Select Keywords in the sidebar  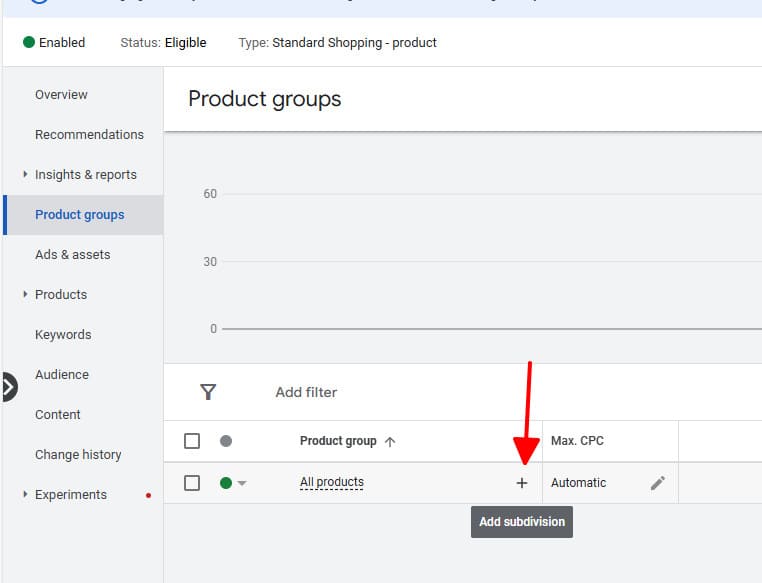click(x=63, y=334)
